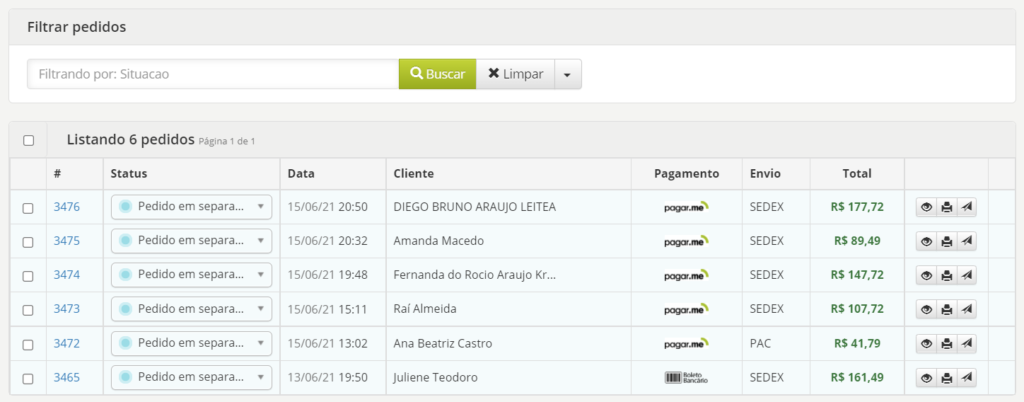Screen dimensions: 1024x402
Task: Click the Total column header
Action: [x=857, y=173]
